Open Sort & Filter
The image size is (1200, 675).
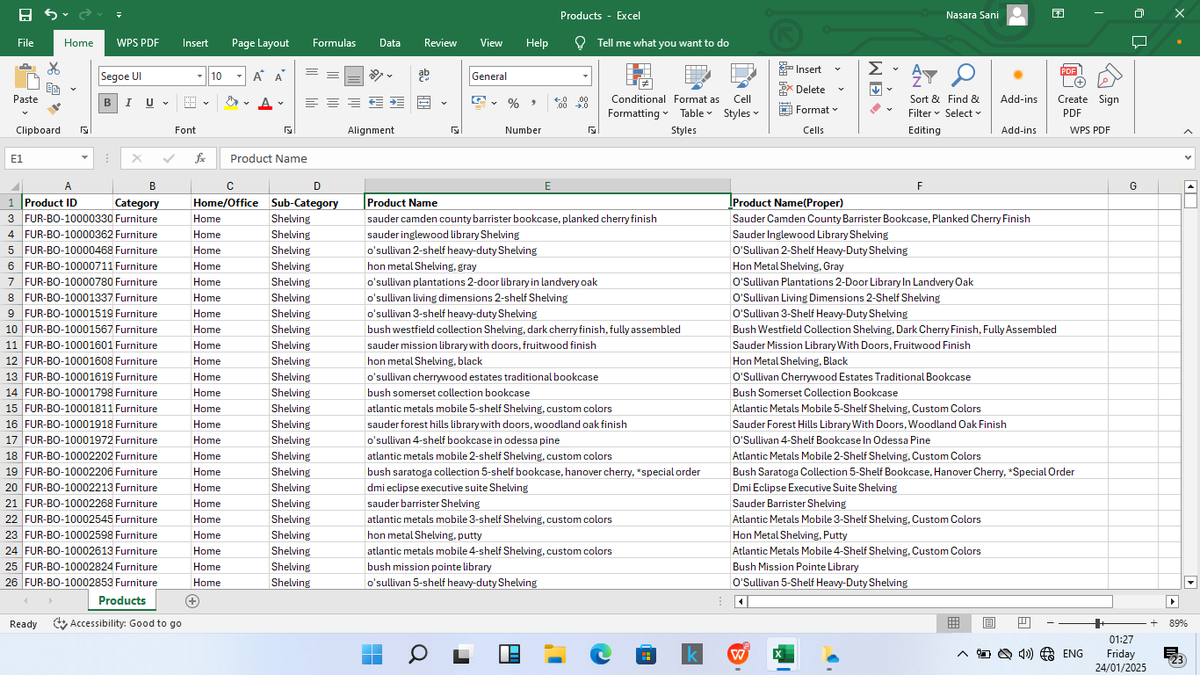pyautogui.click(x=925, y=92)
